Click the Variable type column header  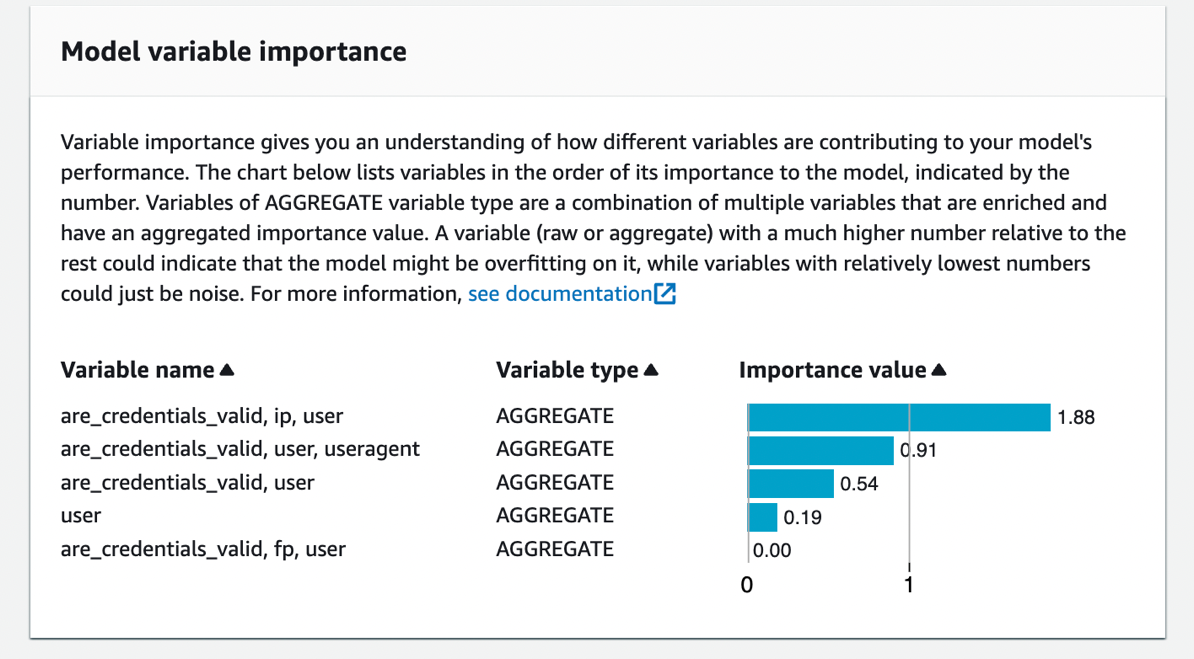point(567,370)
